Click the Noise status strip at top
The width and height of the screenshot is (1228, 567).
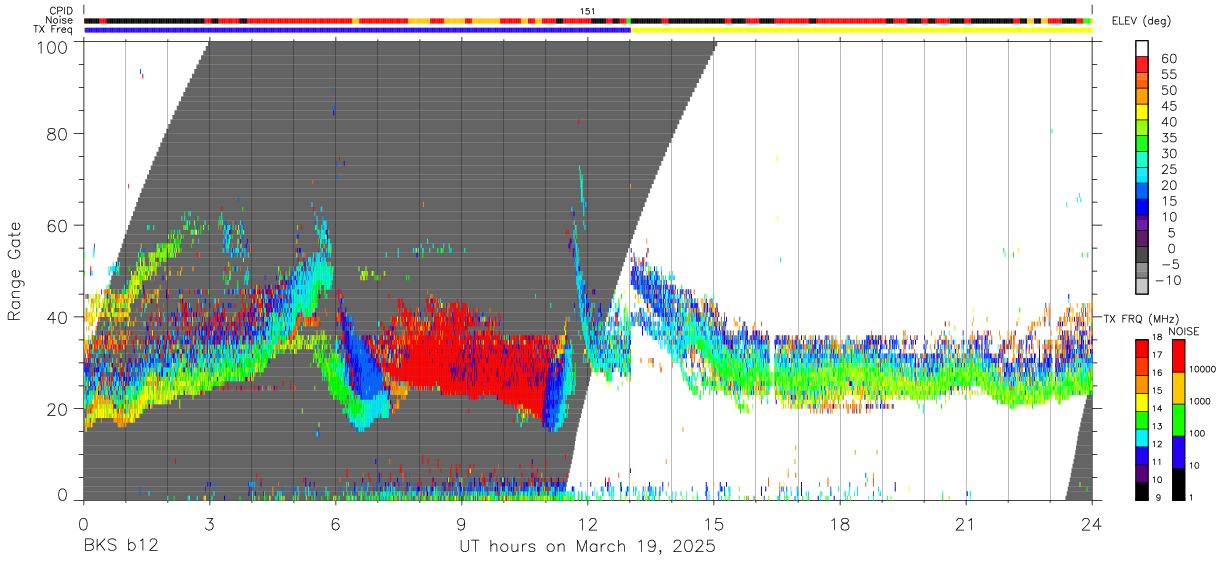(x=588, y=20)
